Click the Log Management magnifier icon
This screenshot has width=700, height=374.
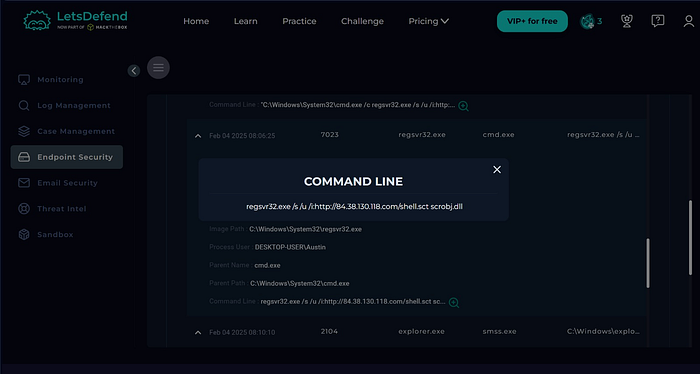click(24, 106)
